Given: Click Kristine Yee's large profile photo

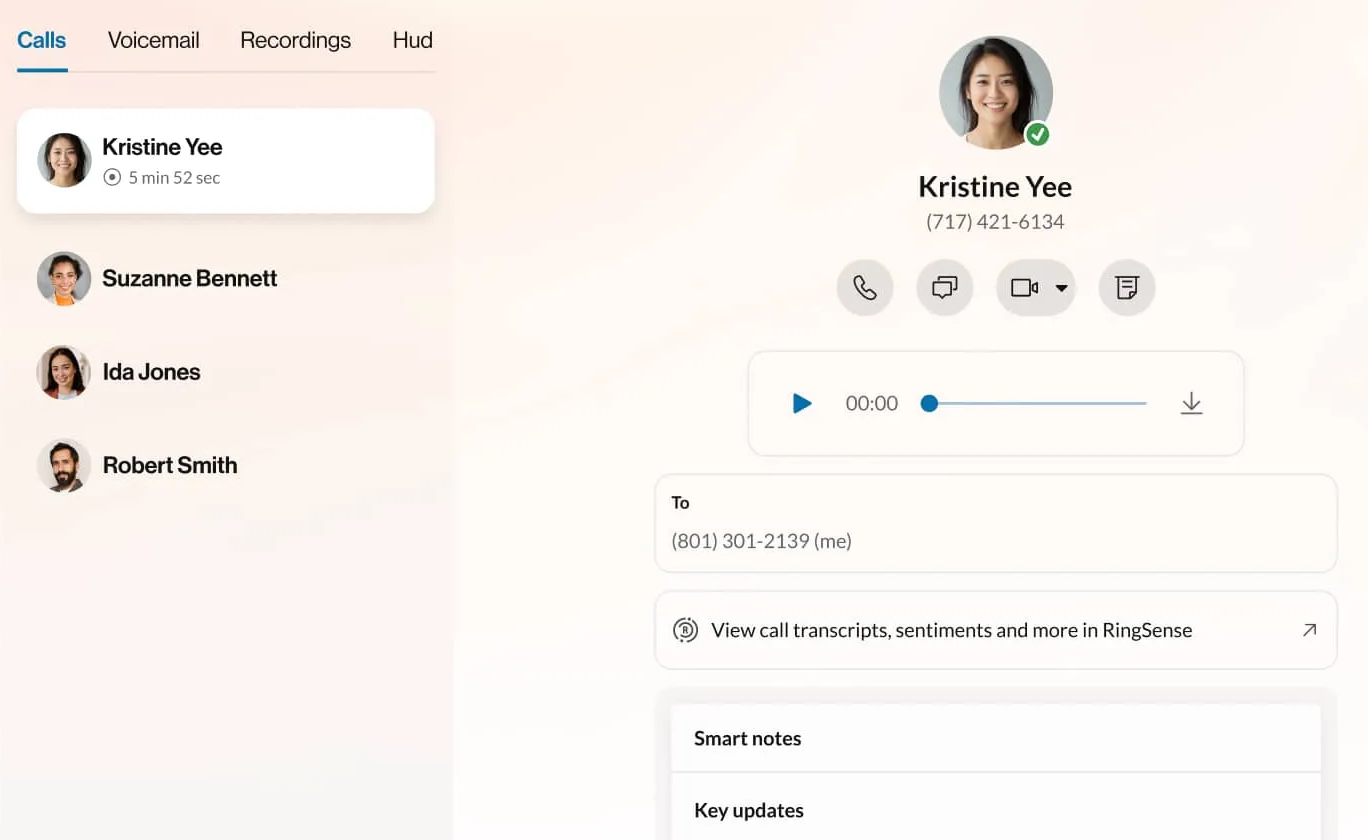Looking at the screenshot, I should [x=995, y=93].
